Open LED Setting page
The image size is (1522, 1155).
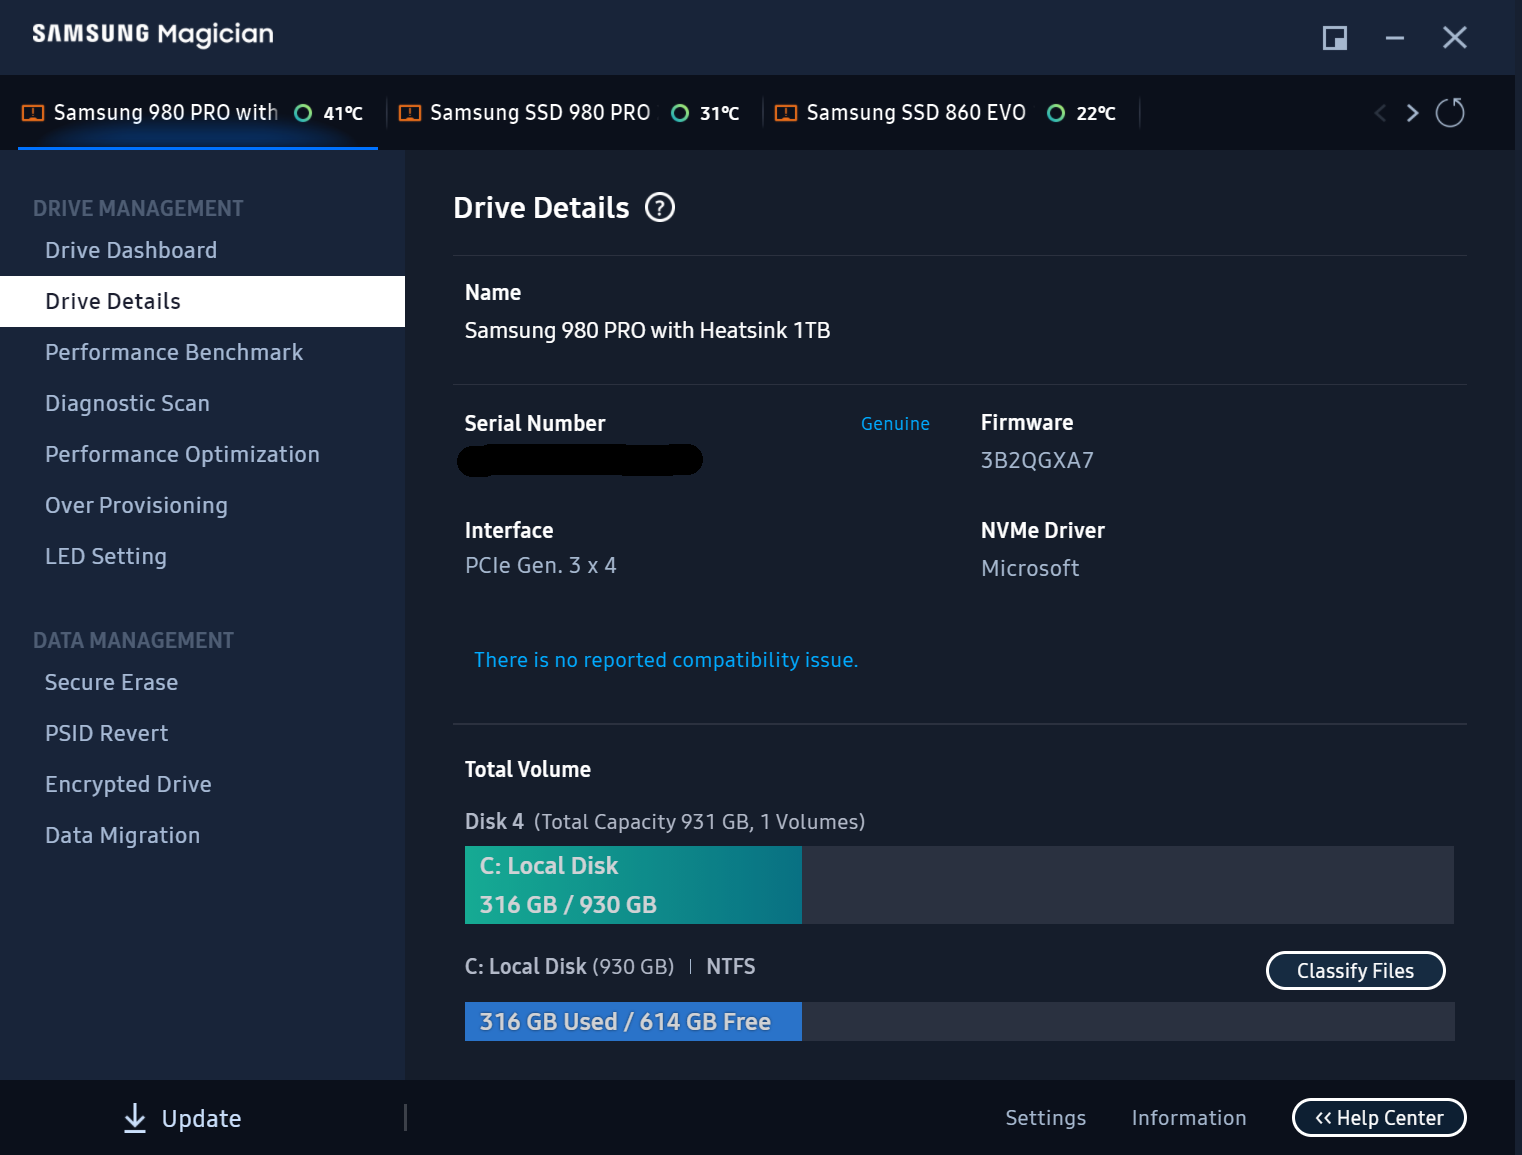202,556
